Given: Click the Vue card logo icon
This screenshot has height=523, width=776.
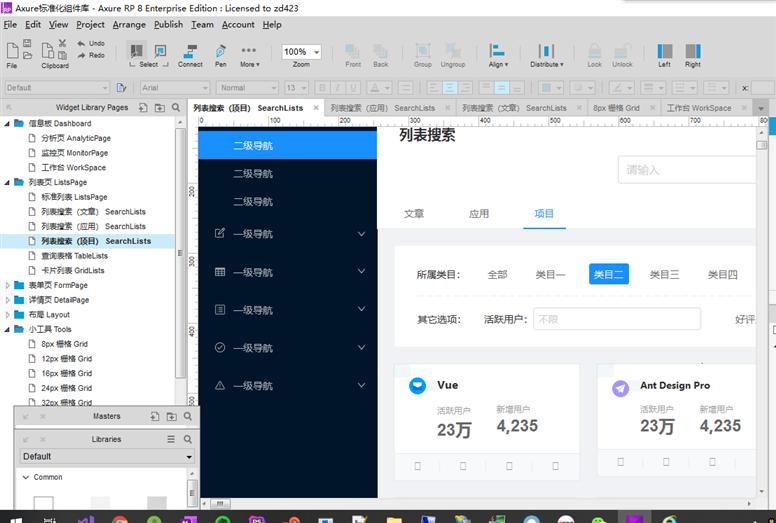Looking at the screenshot, I should tap(417, 385).
